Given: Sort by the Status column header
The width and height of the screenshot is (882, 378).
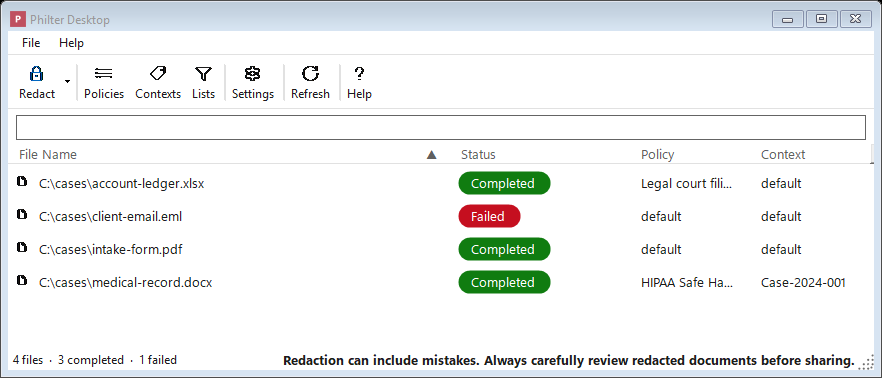Looking at the screenshot, I should pos(478,154).
